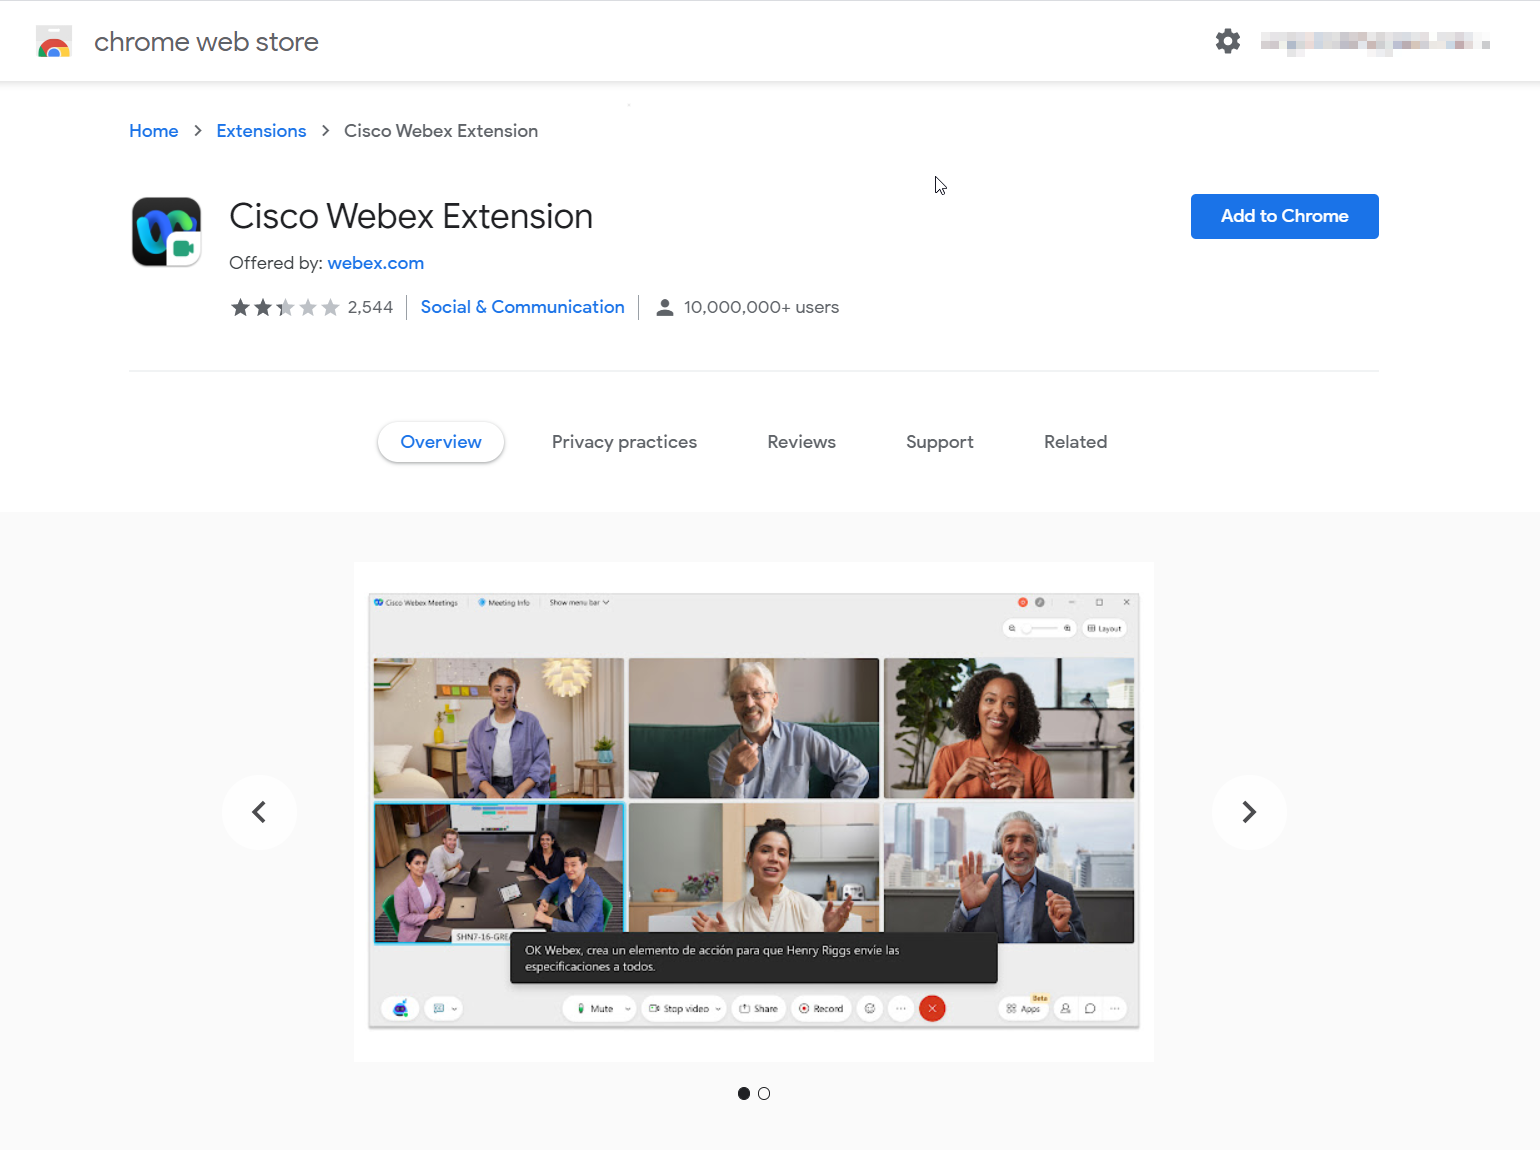Show previous screenshot with left arrow
The image size is (1540, 1150).
coord(259,812)
